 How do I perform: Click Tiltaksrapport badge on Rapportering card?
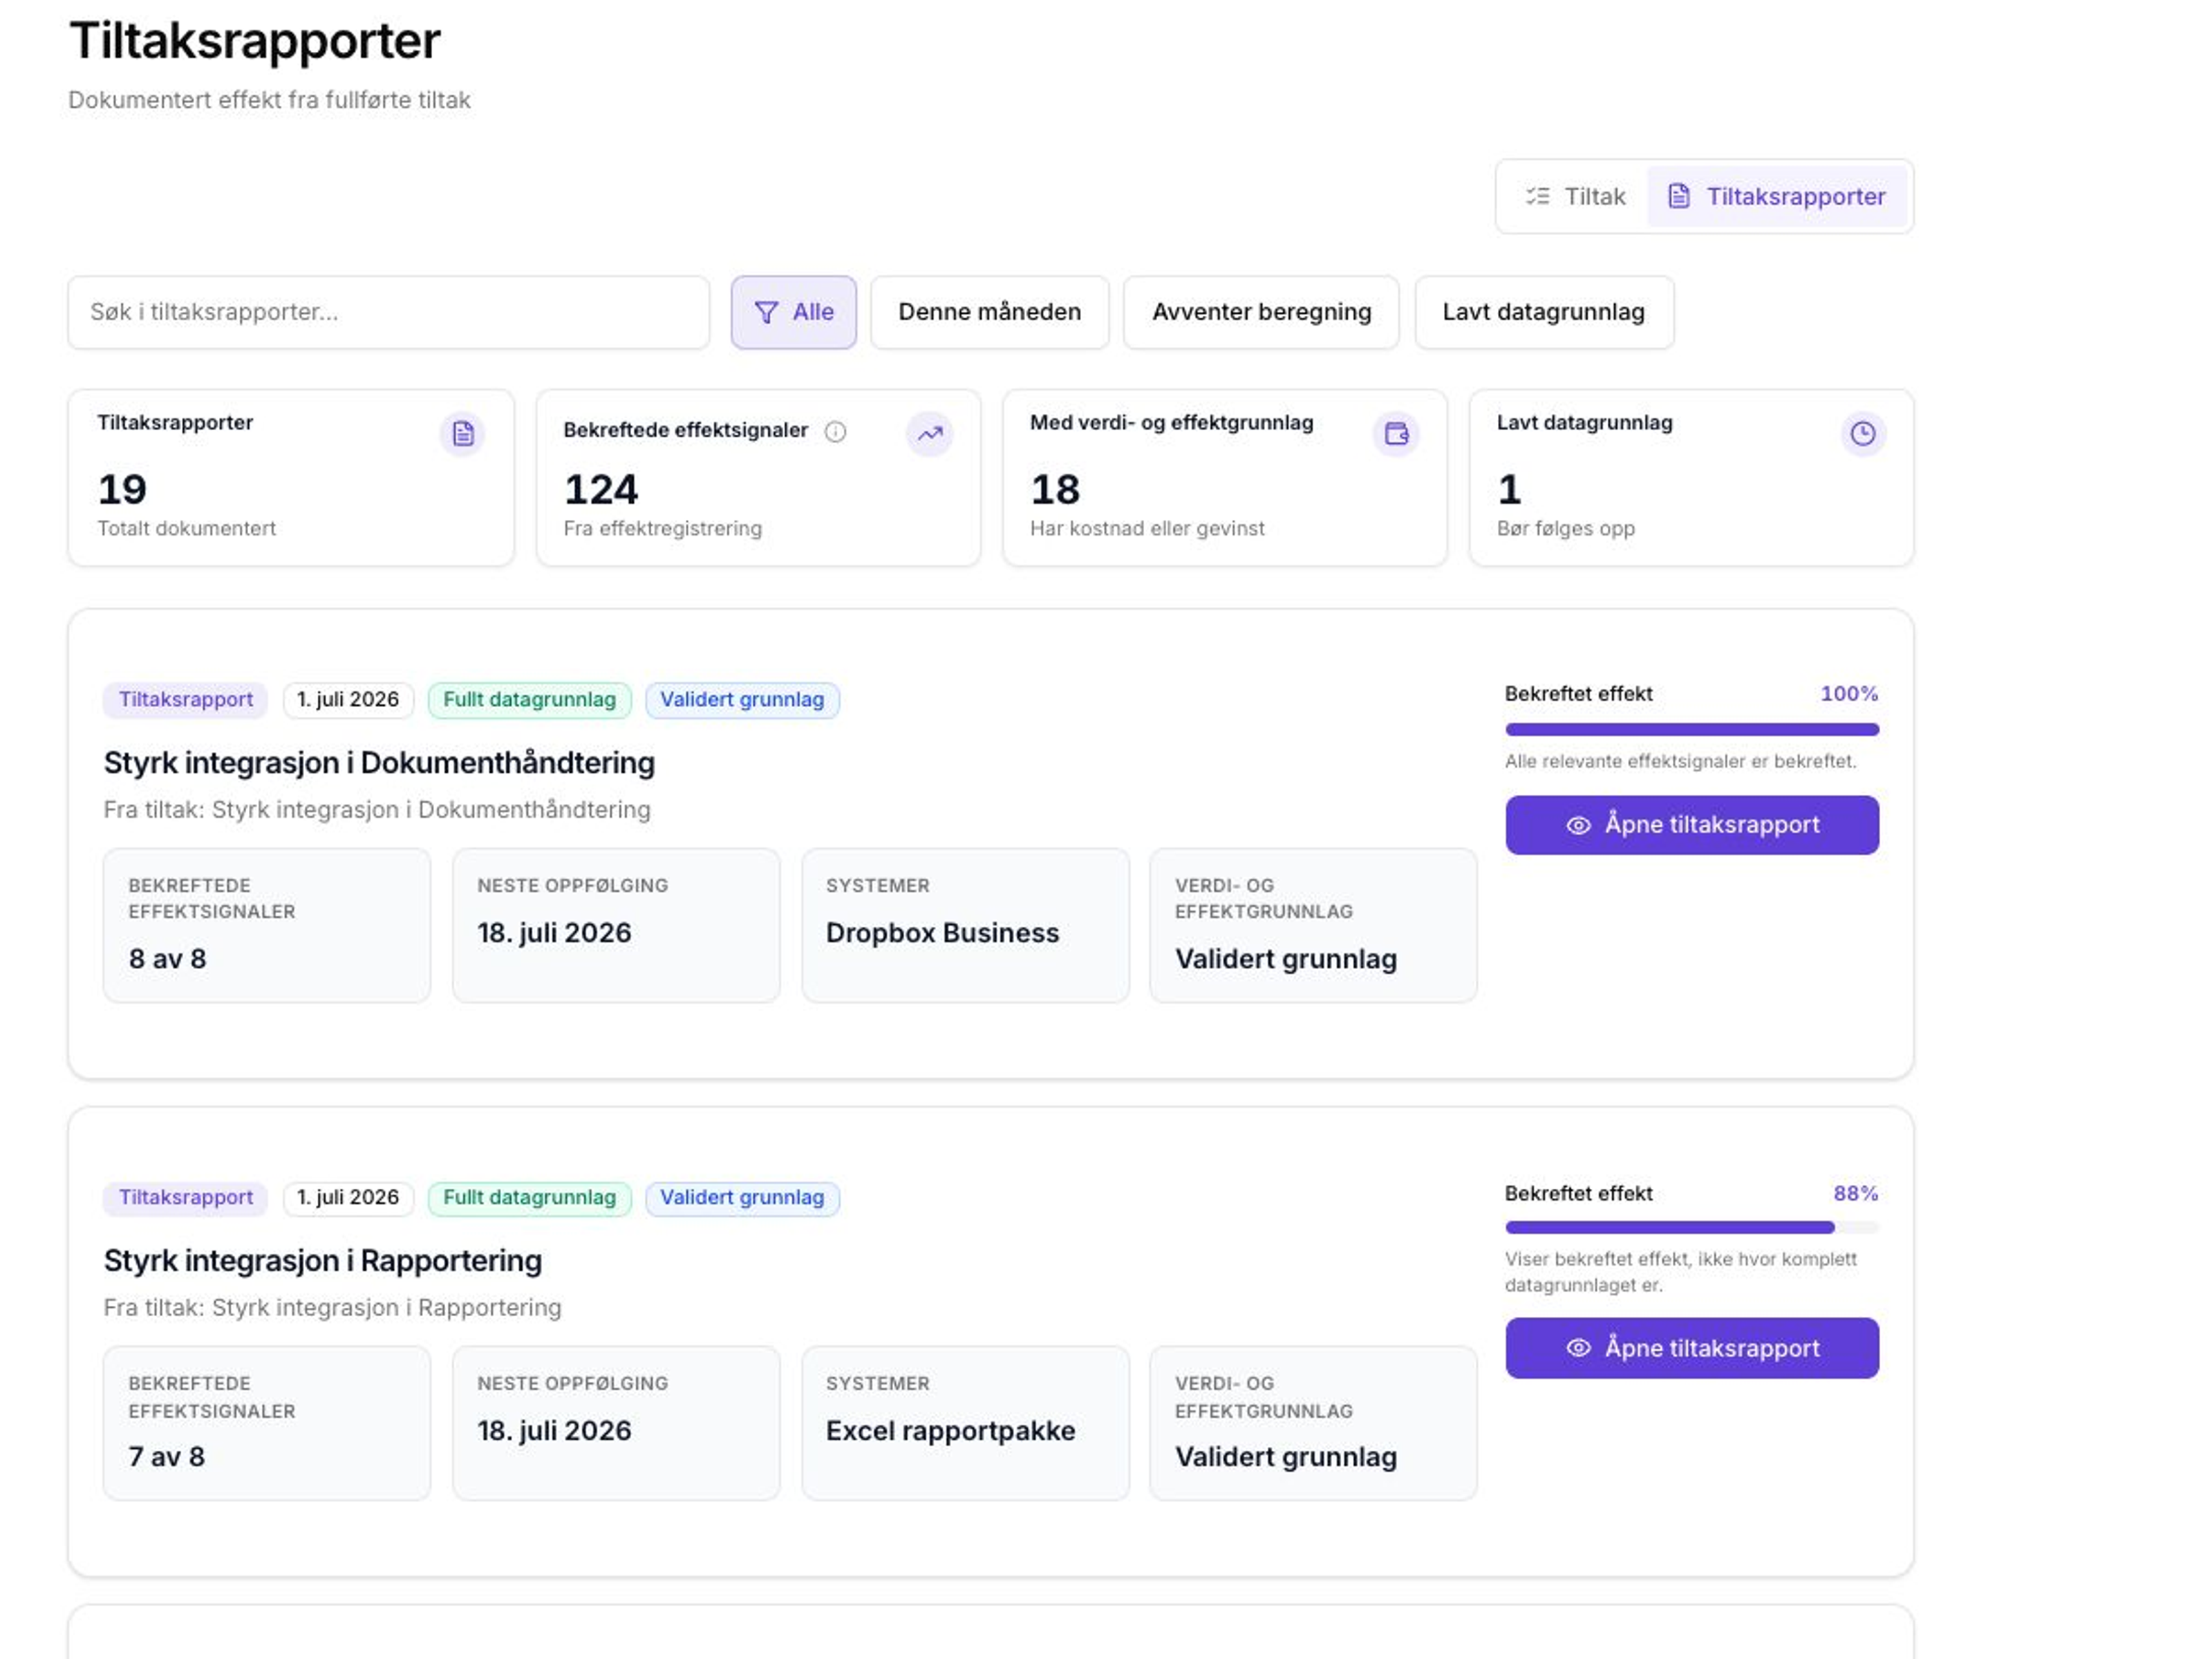(185, 1198)
